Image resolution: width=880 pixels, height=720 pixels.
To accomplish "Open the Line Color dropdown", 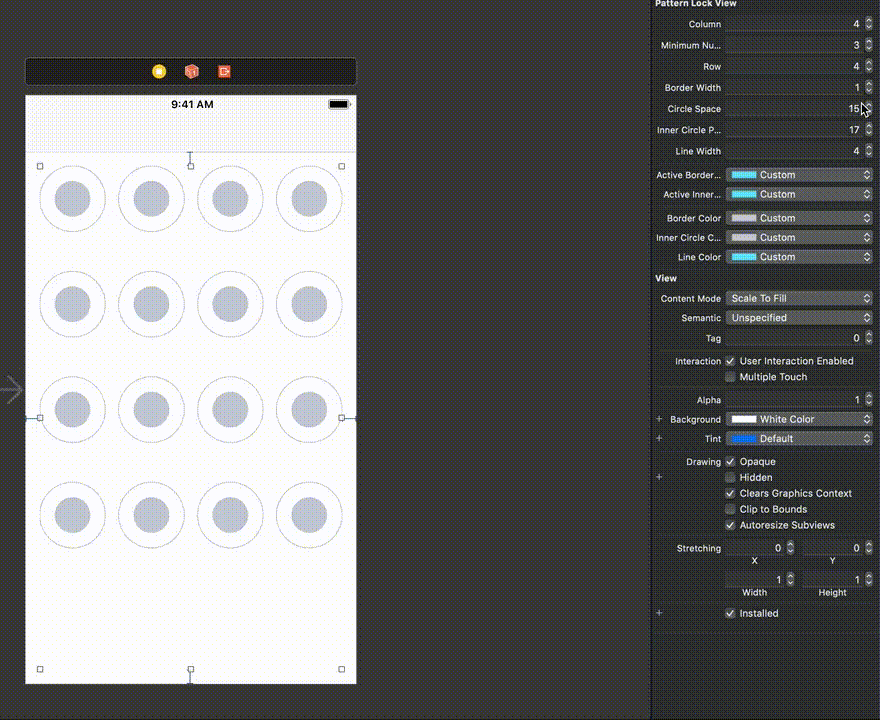I will click(799, 257).
